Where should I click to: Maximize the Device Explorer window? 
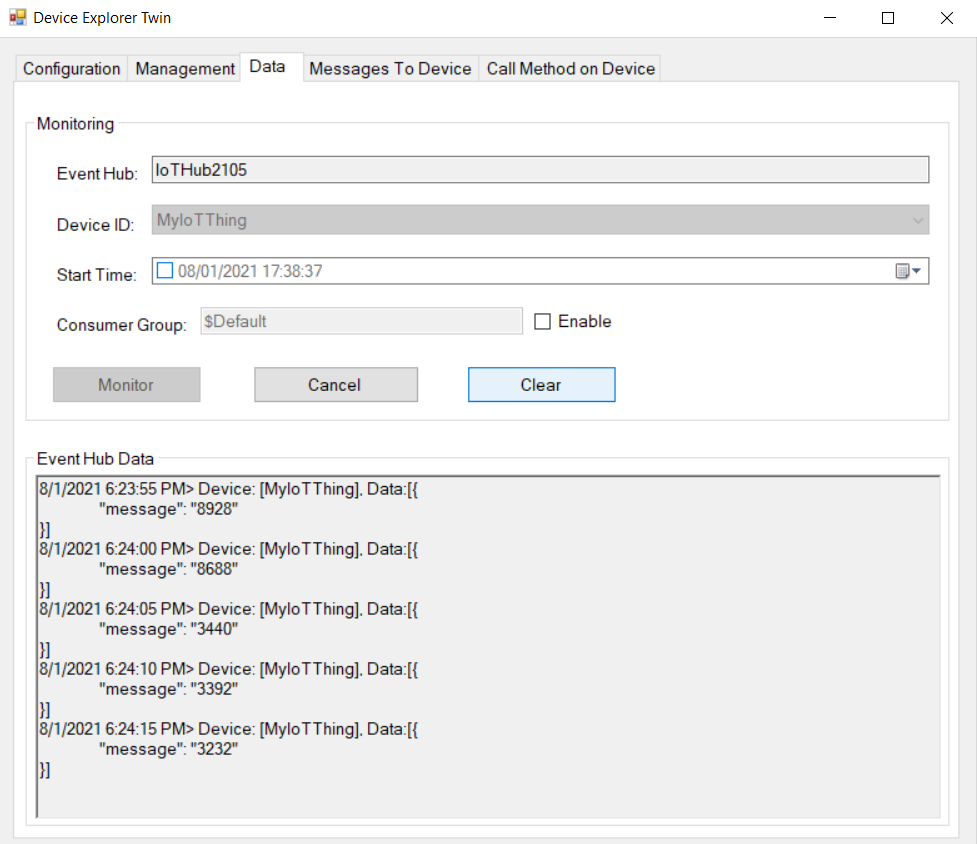[887, 18]
